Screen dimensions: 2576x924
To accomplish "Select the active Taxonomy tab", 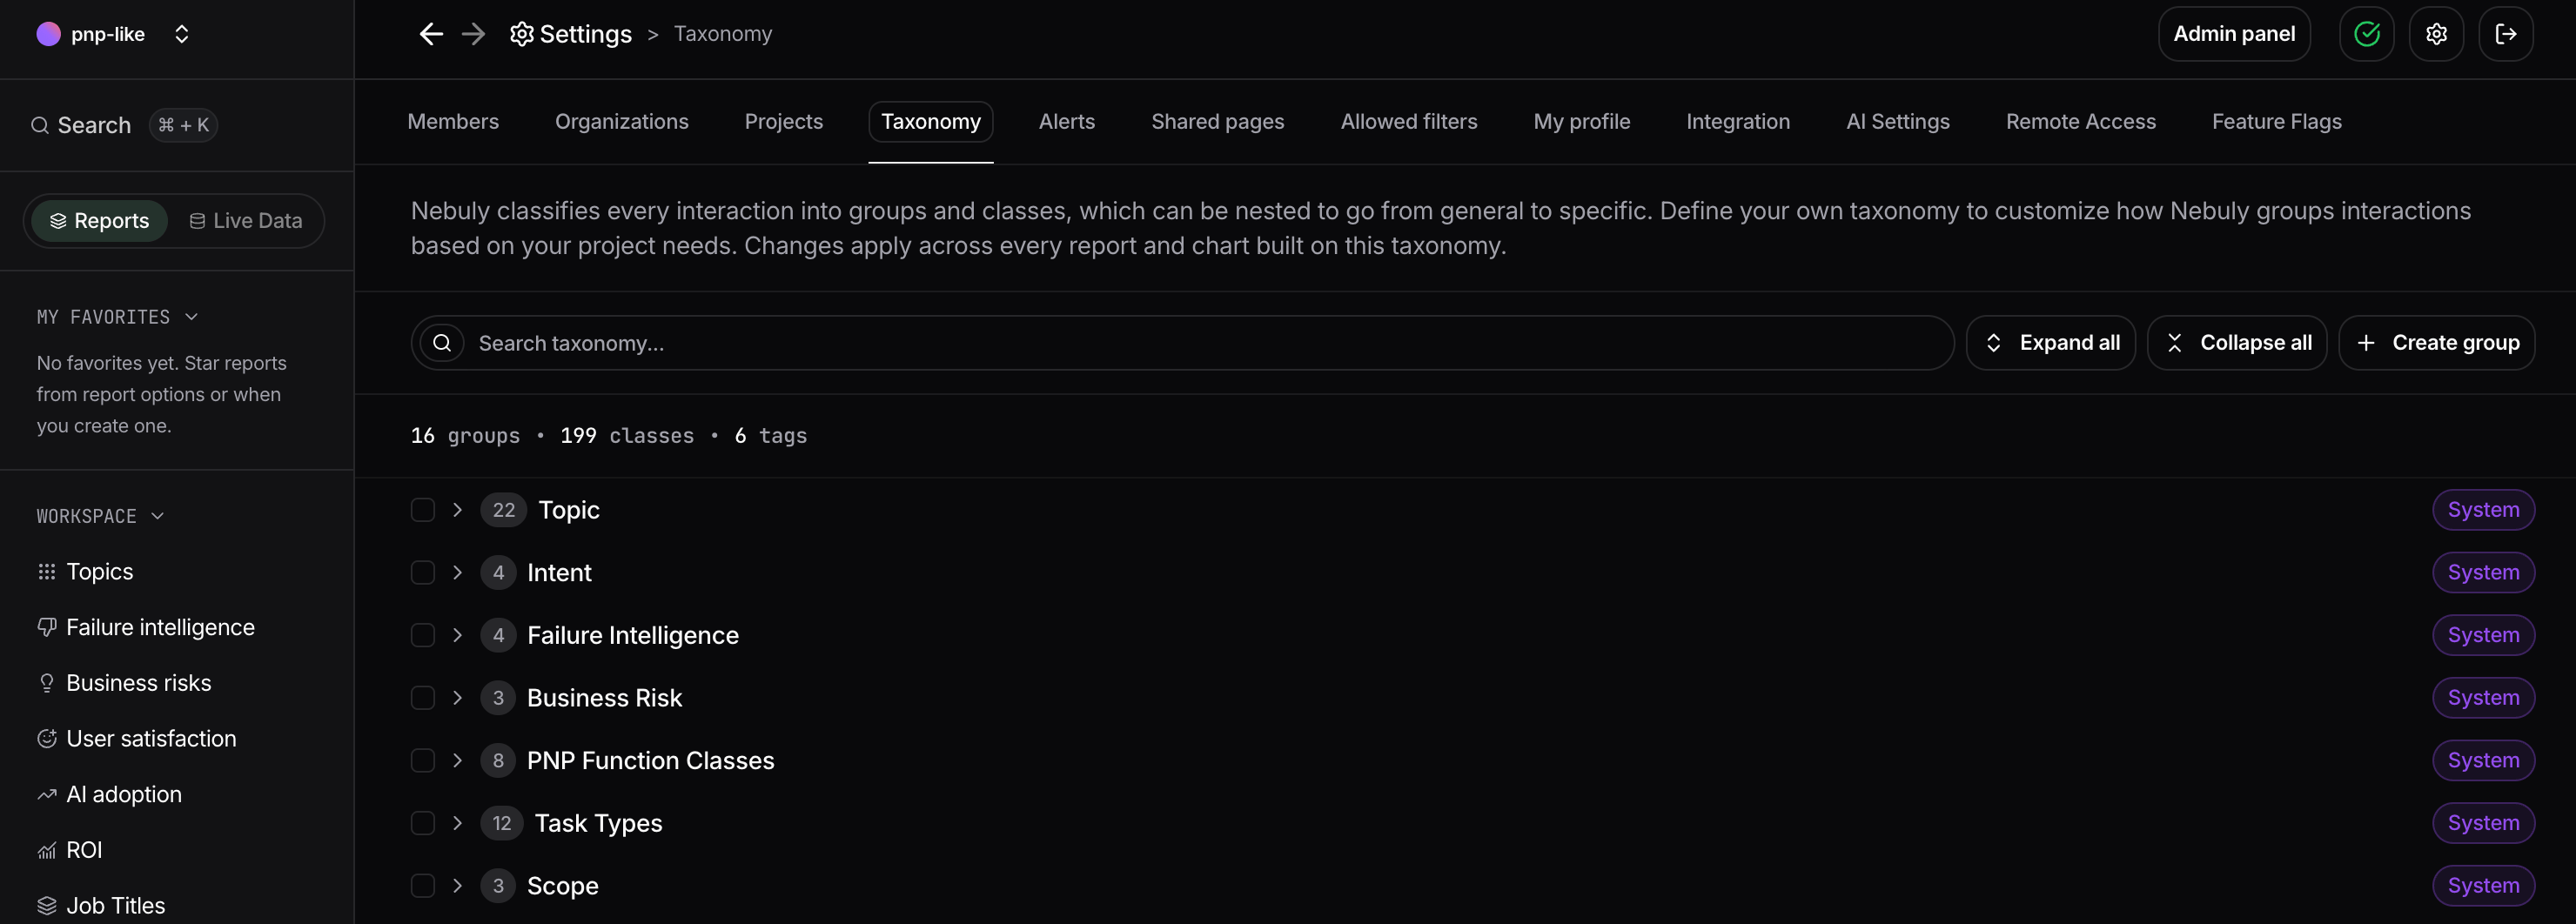I will point(931,122).
